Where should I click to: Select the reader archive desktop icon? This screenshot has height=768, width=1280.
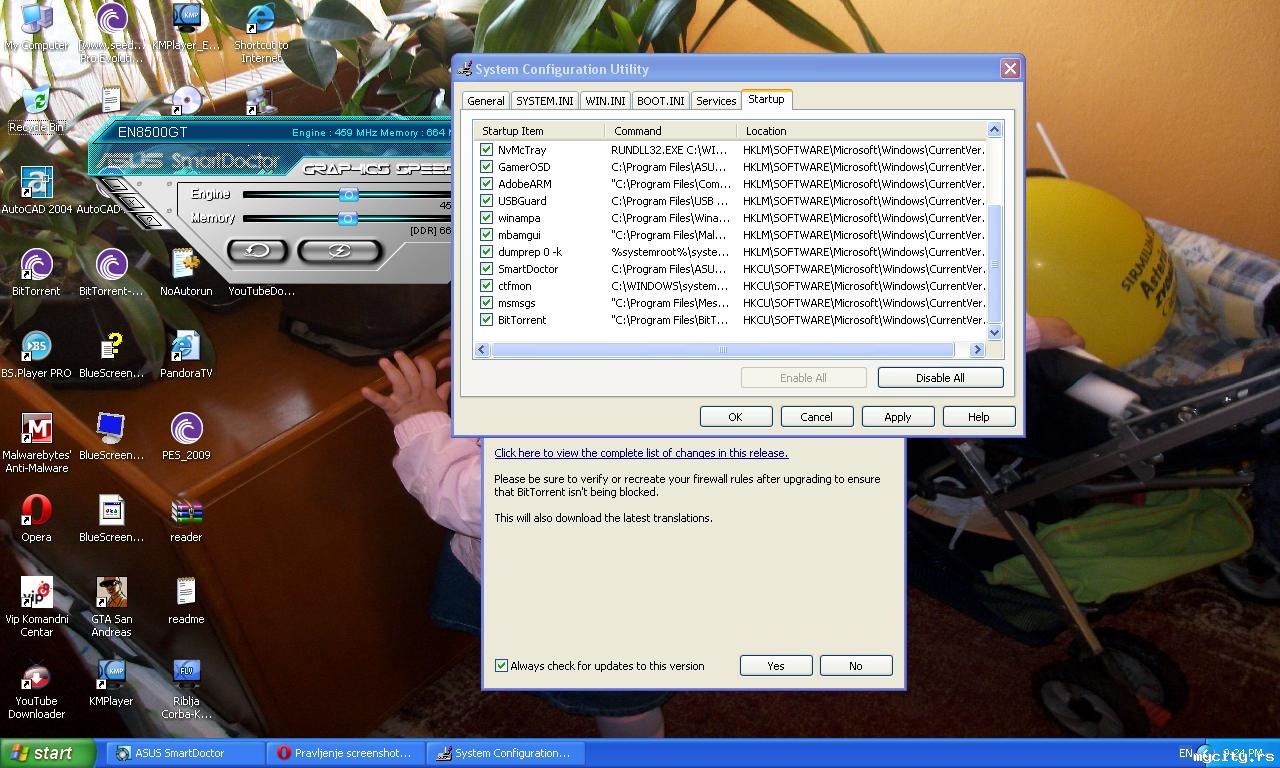[186, 518]
